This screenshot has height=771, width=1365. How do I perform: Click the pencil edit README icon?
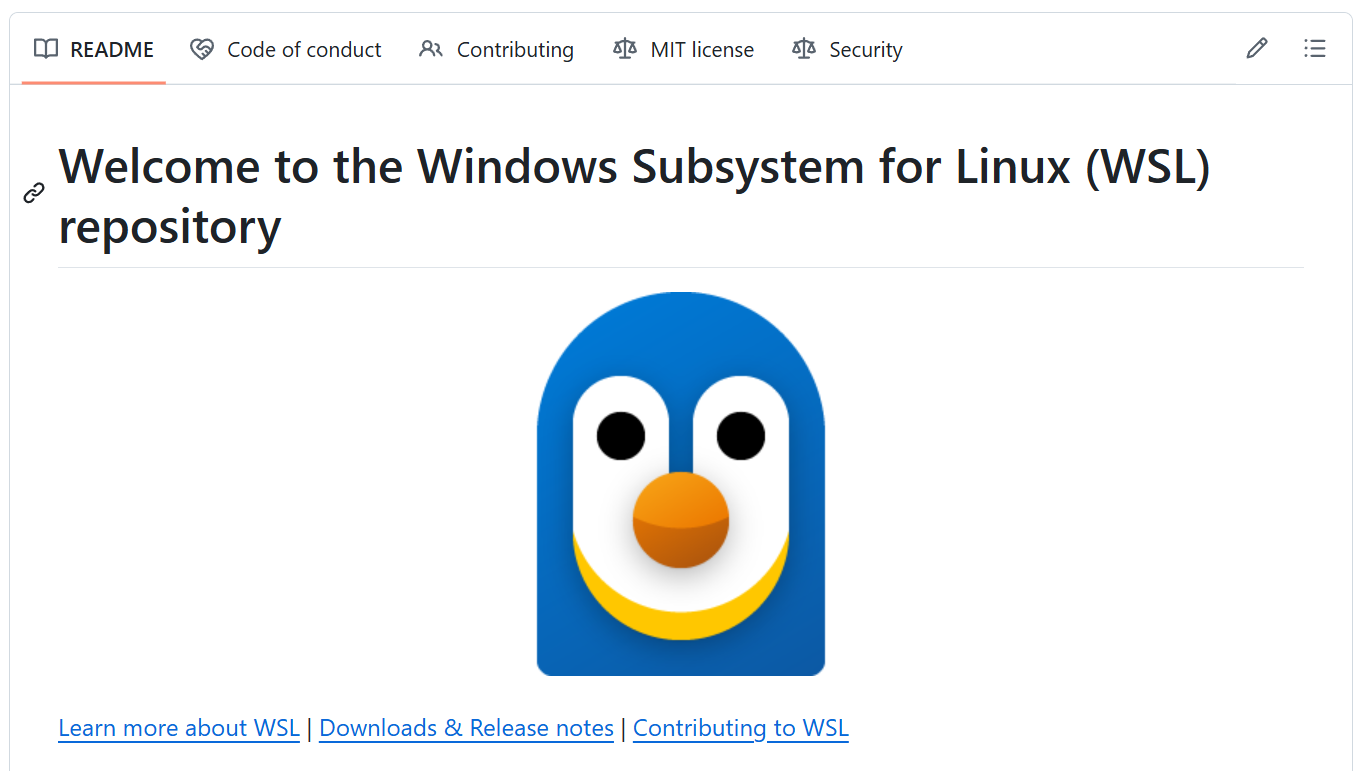tap(1256, 48)
